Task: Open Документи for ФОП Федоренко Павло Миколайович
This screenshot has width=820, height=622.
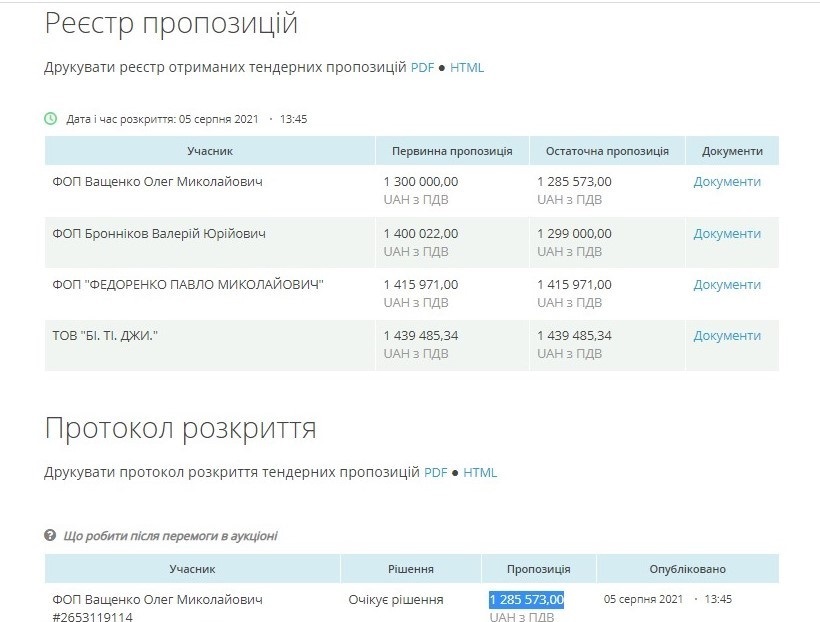Action: [x=727, y=285]
